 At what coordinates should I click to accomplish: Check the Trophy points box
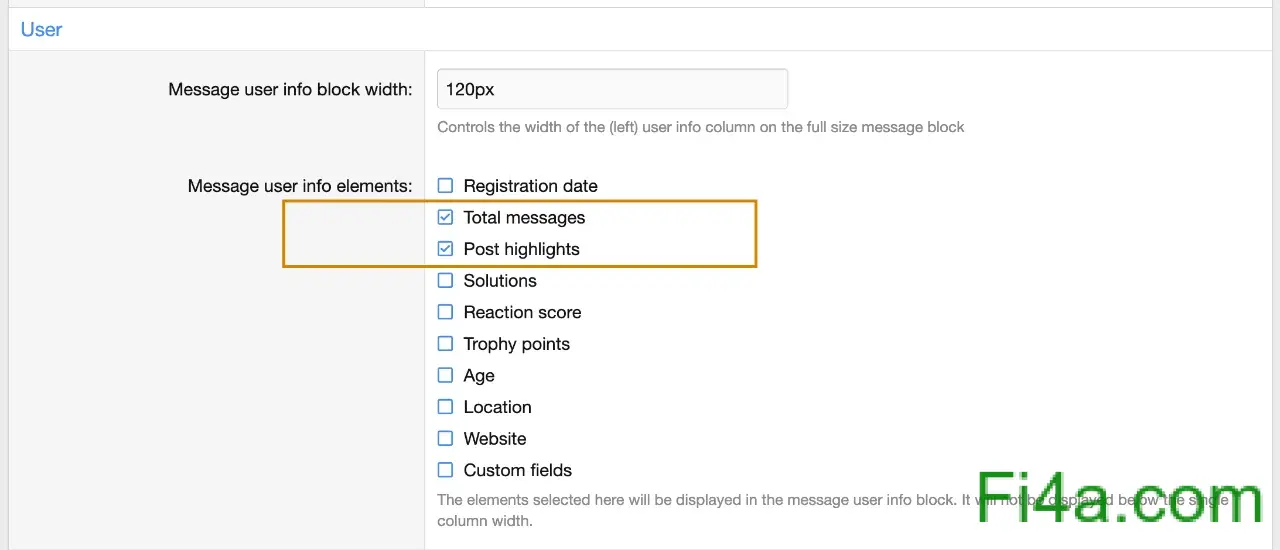pyautogui.click(x=445, y=344)
